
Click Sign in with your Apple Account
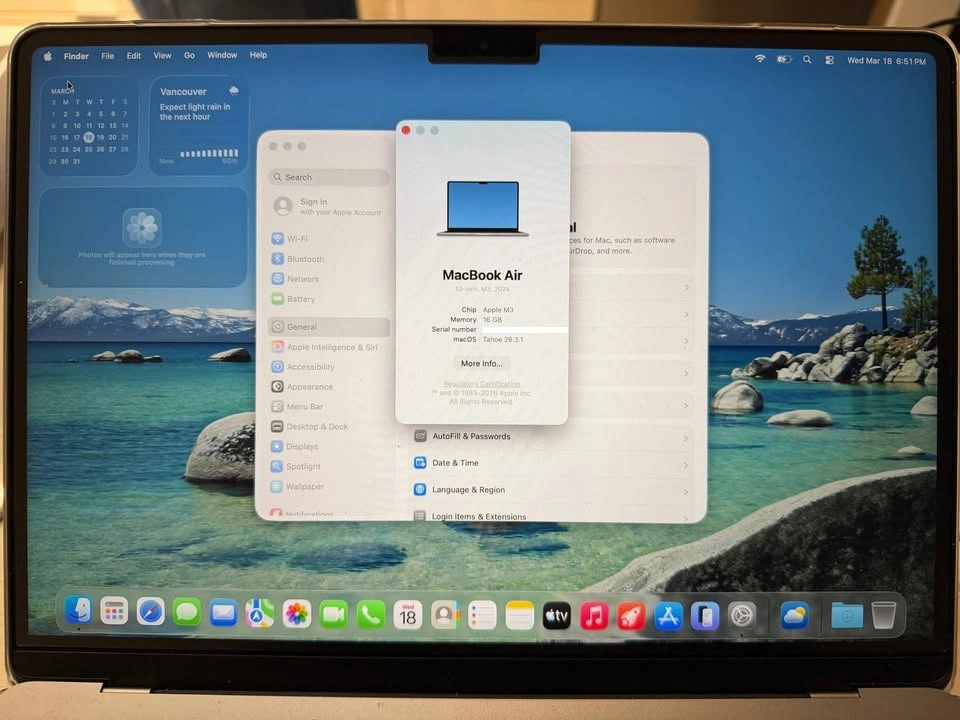[x=328, y=206]
